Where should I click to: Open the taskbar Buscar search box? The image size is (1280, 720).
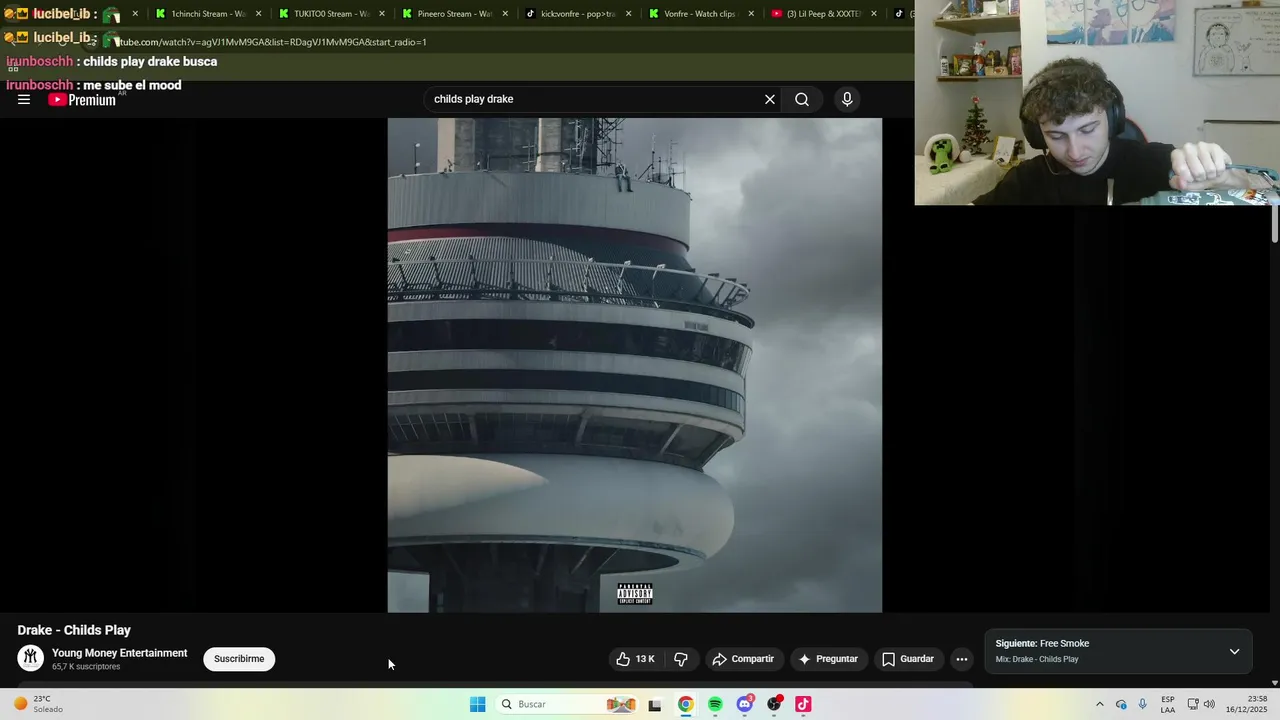pyautogui.click(x=567, y=704)
